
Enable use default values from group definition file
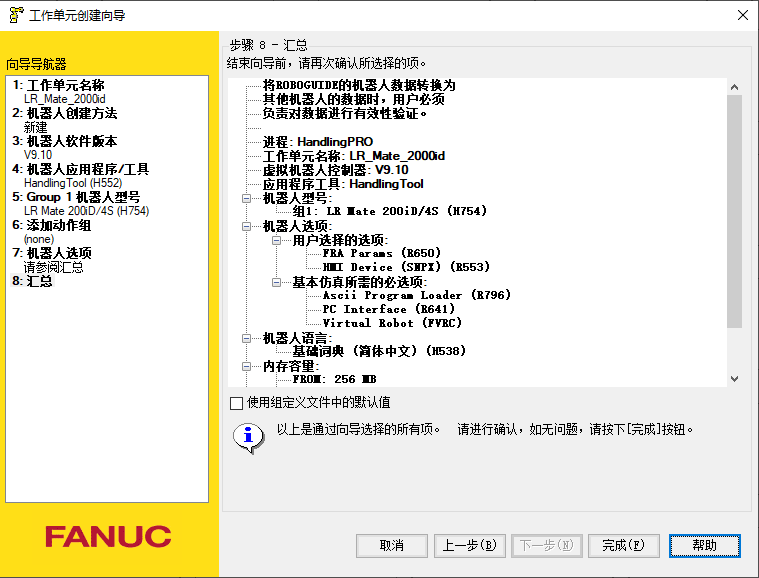coord(236,403)
